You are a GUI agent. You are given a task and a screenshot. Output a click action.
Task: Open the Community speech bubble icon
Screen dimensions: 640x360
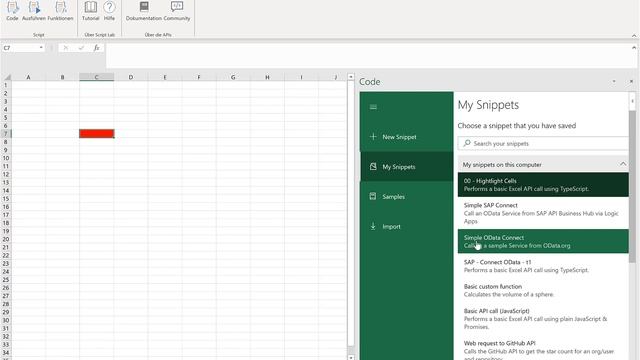pos(177,7)
